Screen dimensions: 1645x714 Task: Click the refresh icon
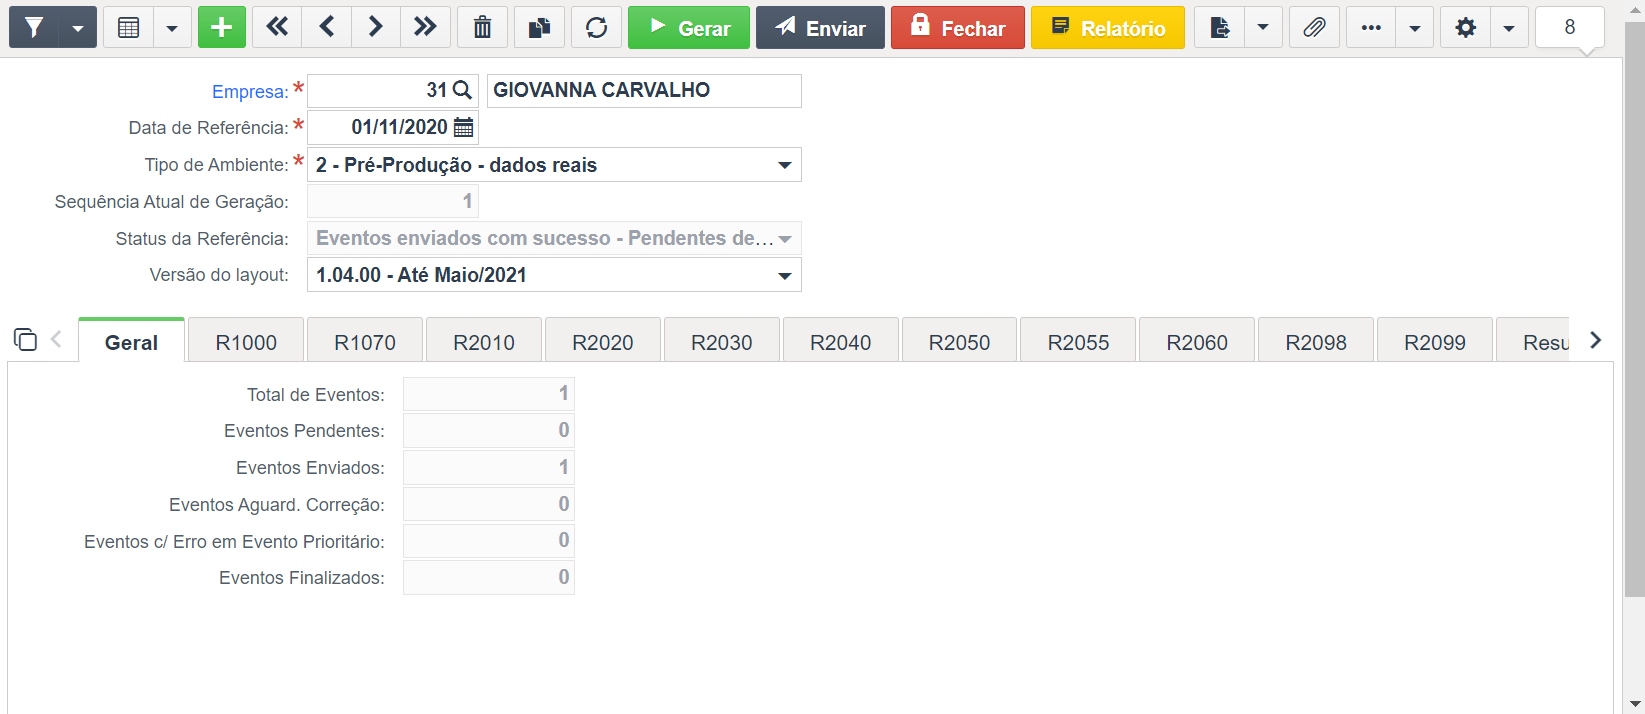click(597, 27)
